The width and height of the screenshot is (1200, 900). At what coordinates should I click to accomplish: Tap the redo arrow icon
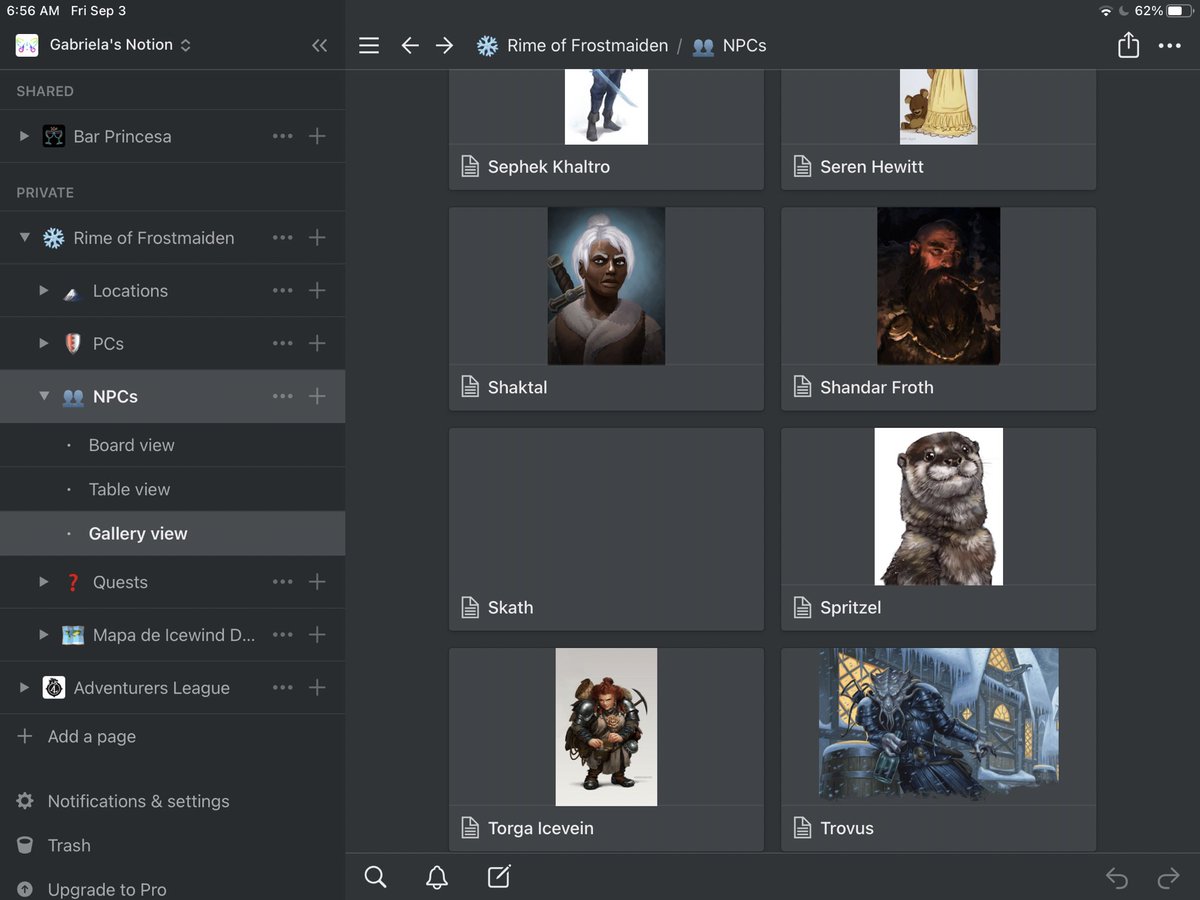click(1168, 879)
